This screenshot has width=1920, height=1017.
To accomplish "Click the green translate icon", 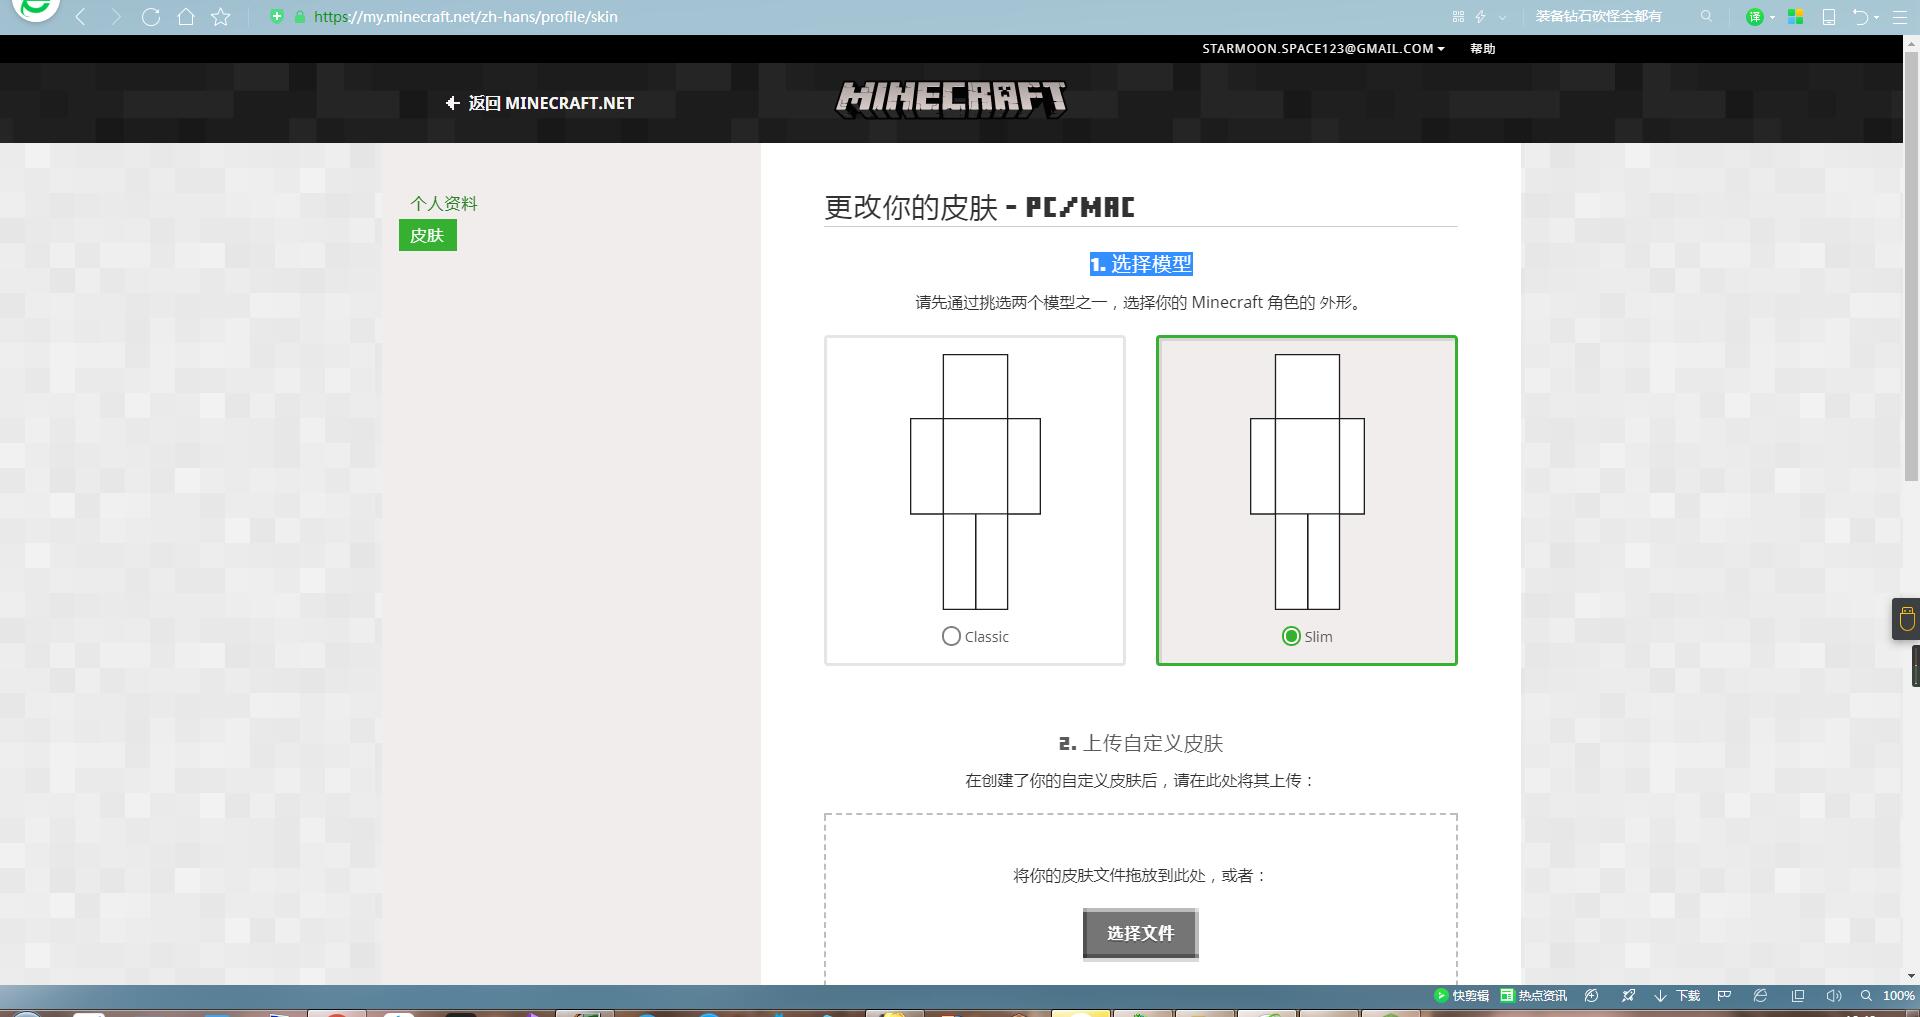I will pyautogui.click(x=1754, y=17).
